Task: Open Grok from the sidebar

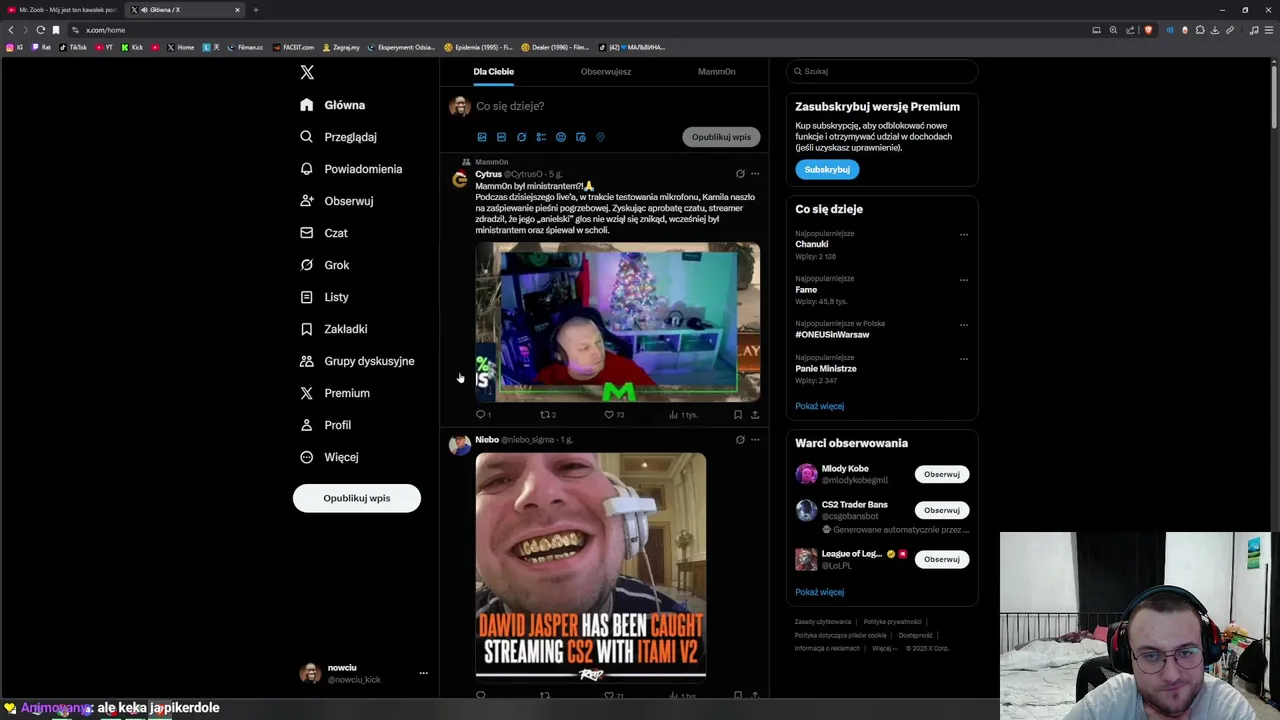Action: point(325,265)
